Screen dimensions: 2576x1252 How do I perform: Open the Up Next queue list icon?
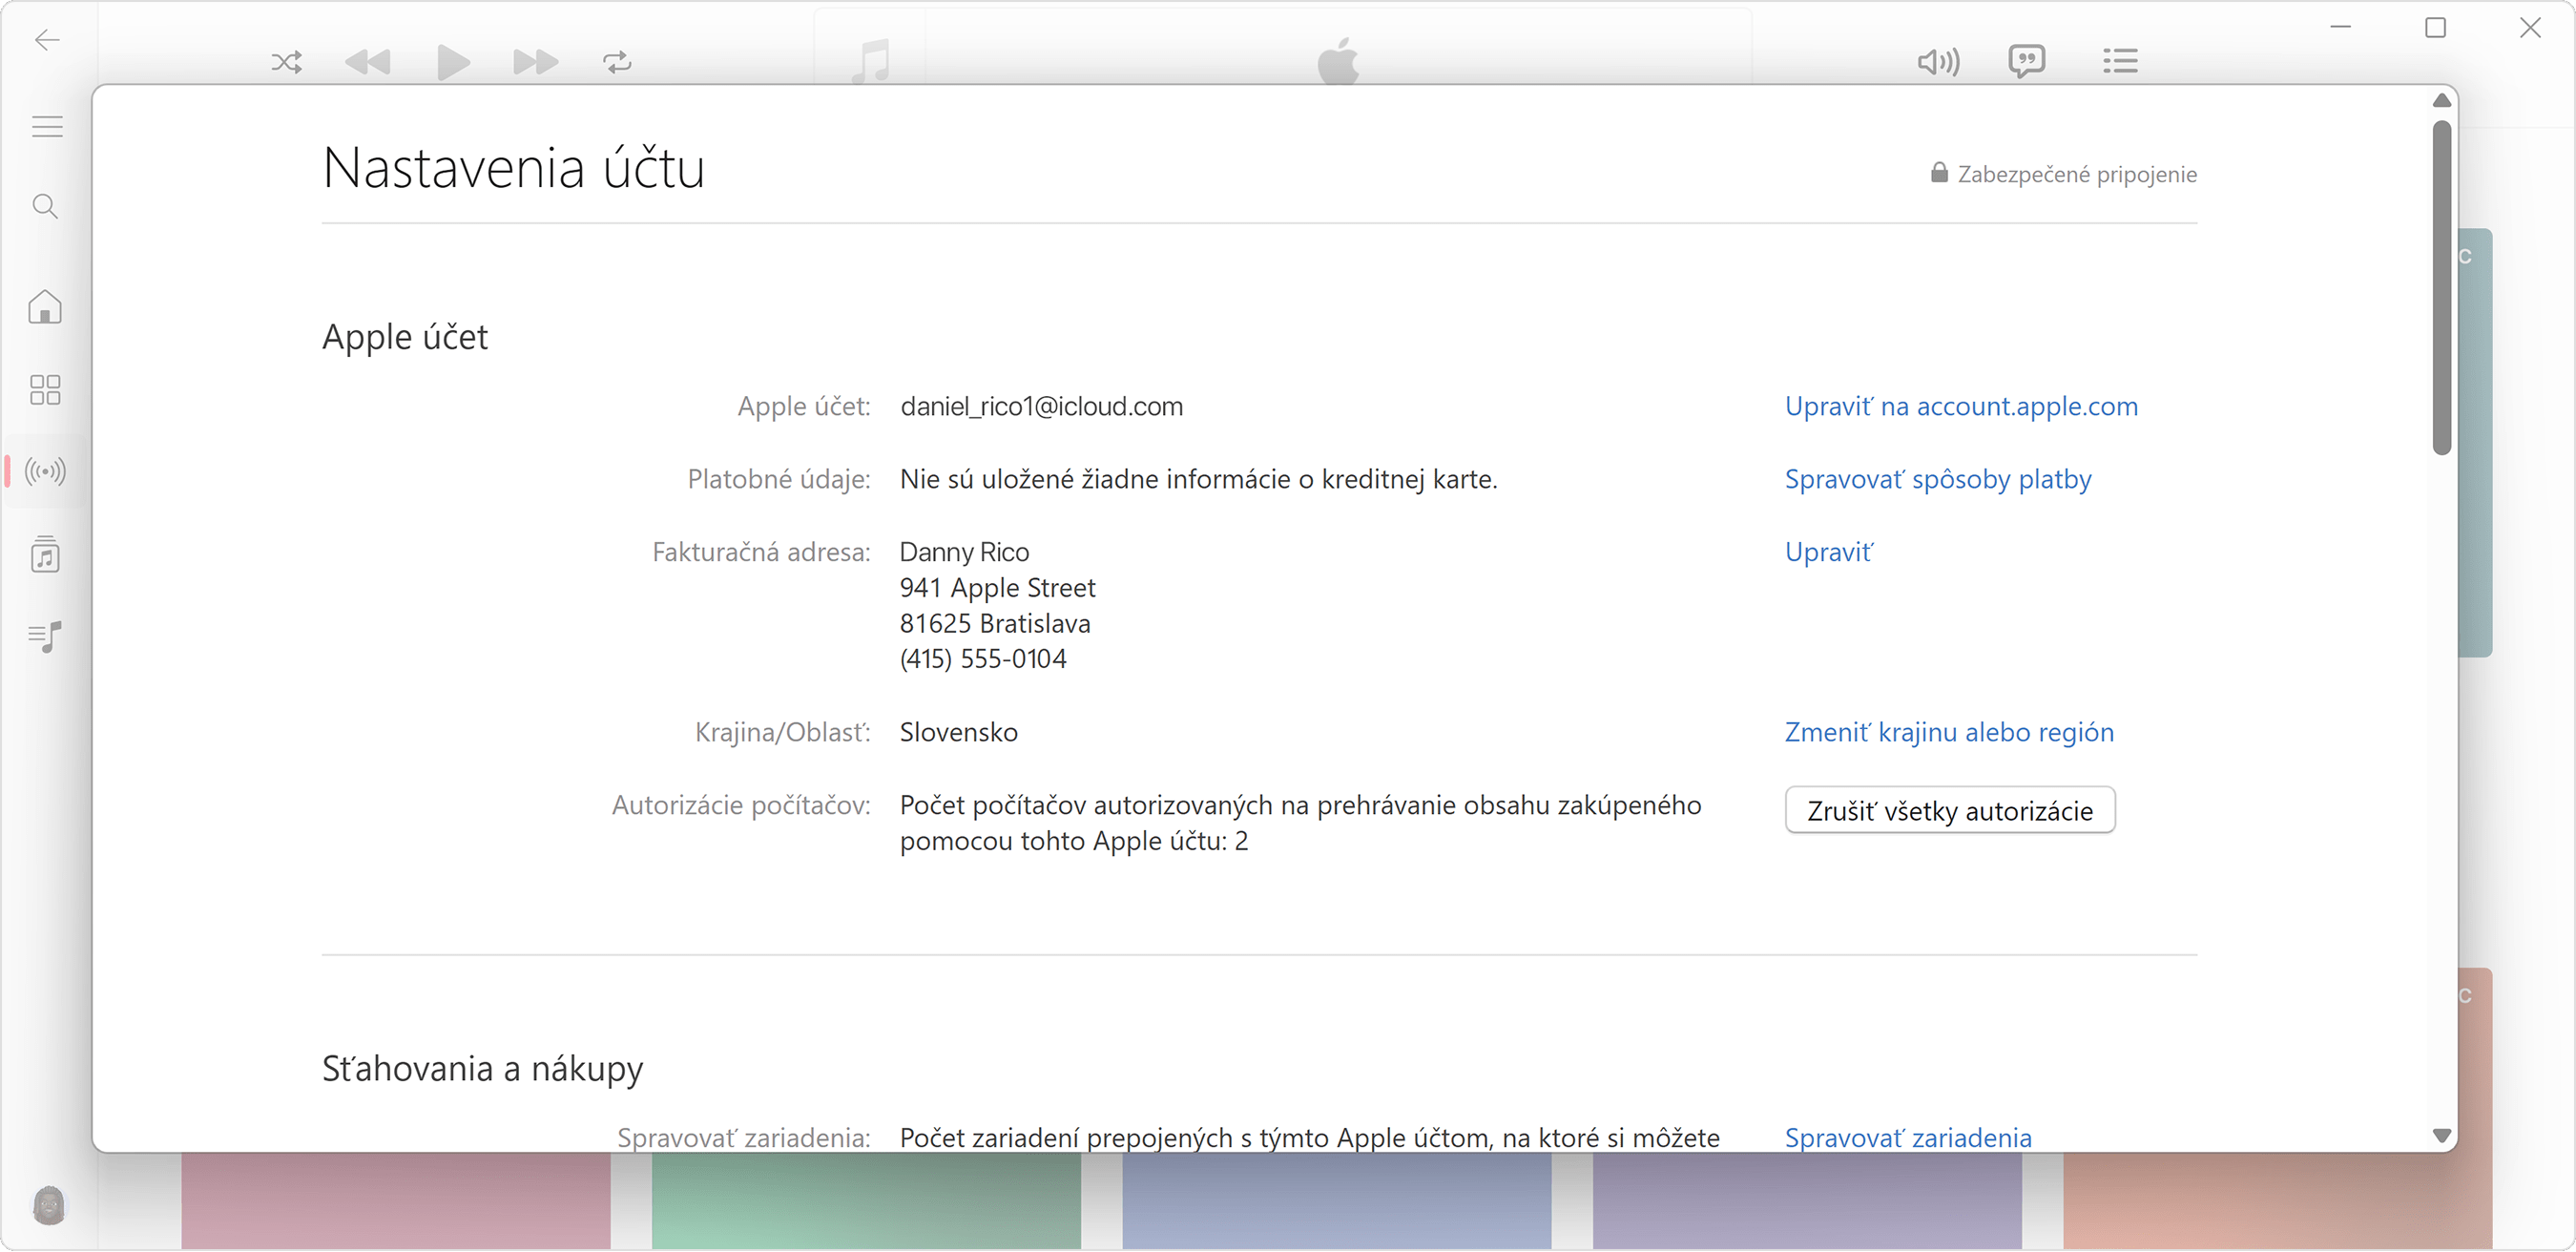tap(2120, 61)
